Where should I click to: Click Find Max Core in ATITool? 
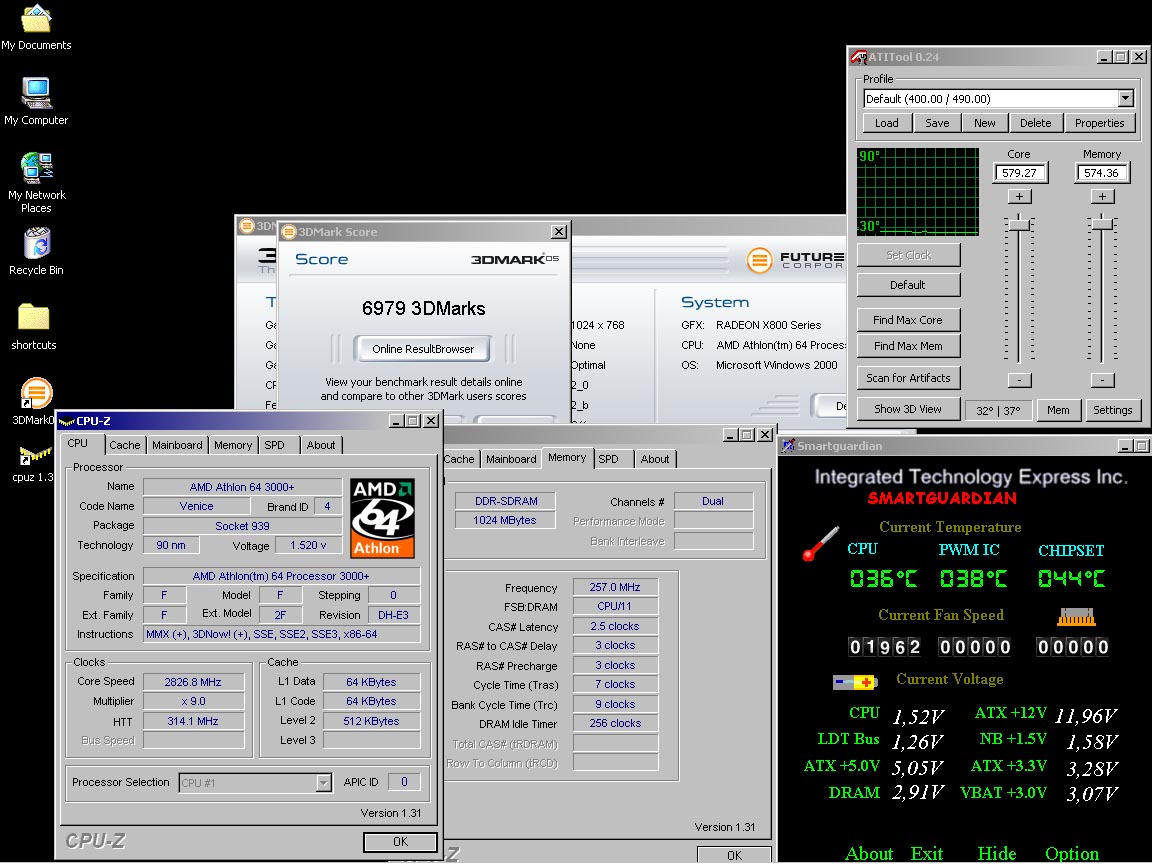(x=908, y=320)
